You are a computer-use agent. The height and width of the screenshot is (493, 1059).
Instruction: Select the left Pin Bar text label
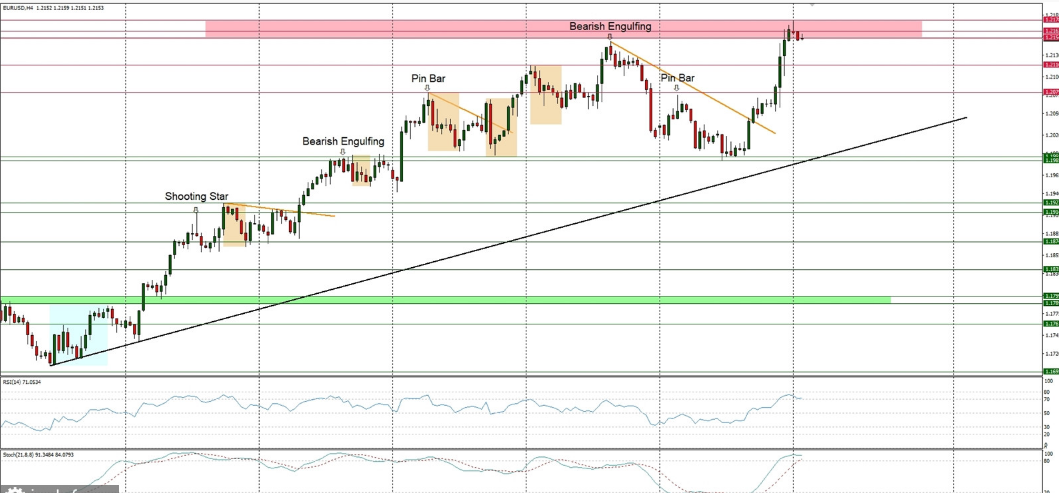[428, 77]
